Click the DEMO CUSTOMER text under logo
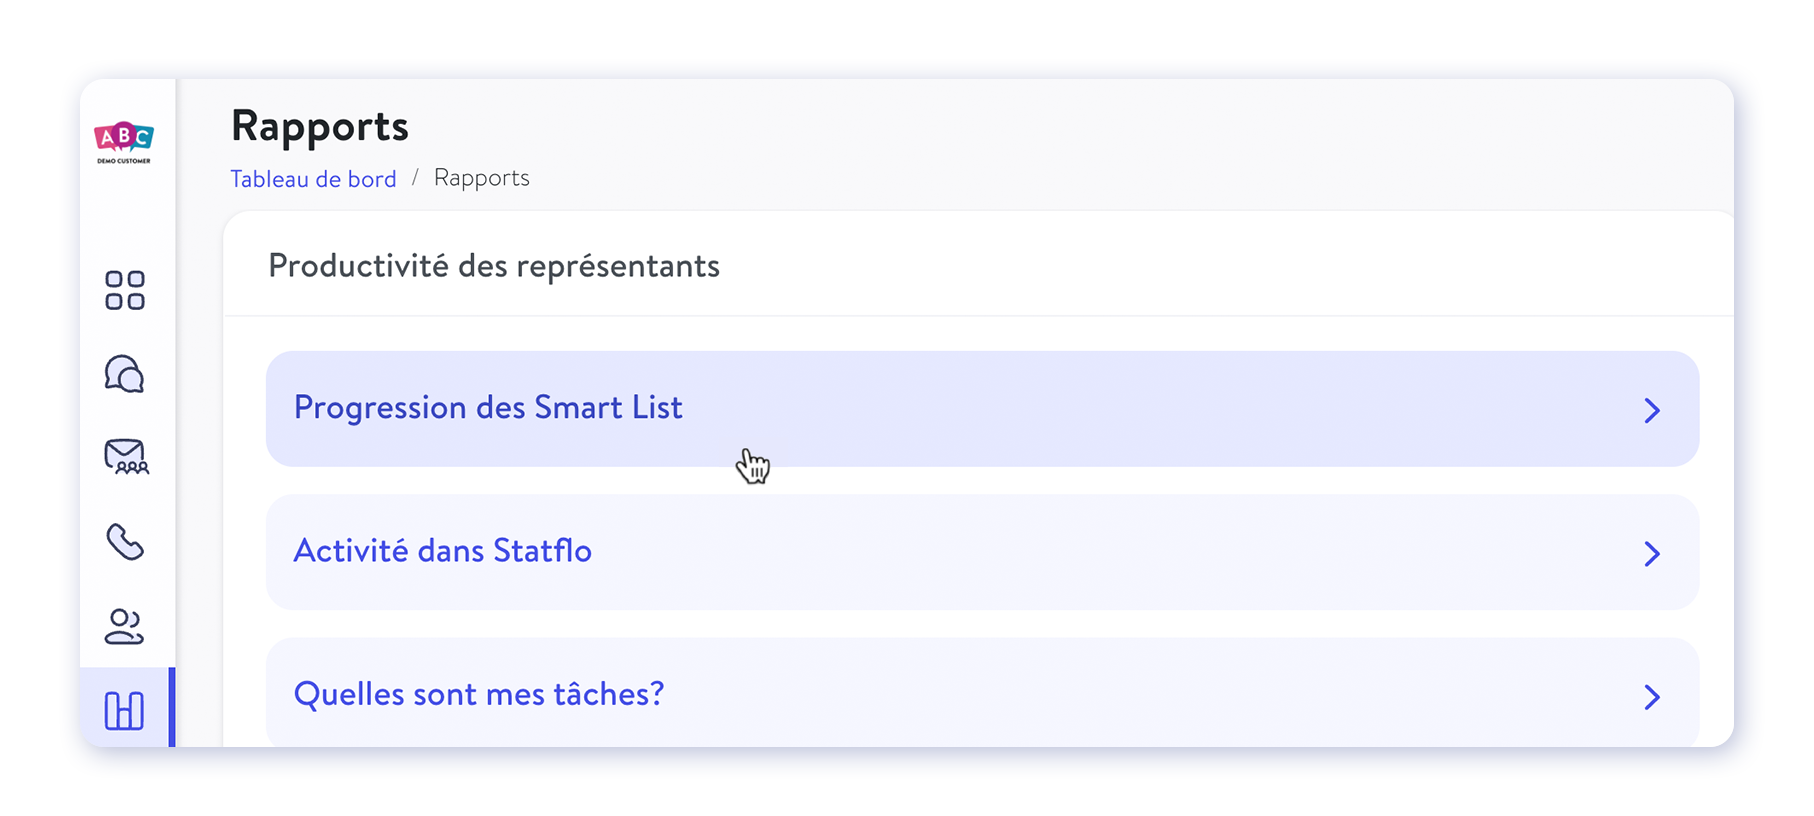Viewport: 1814px width, 816px height. 124,161
